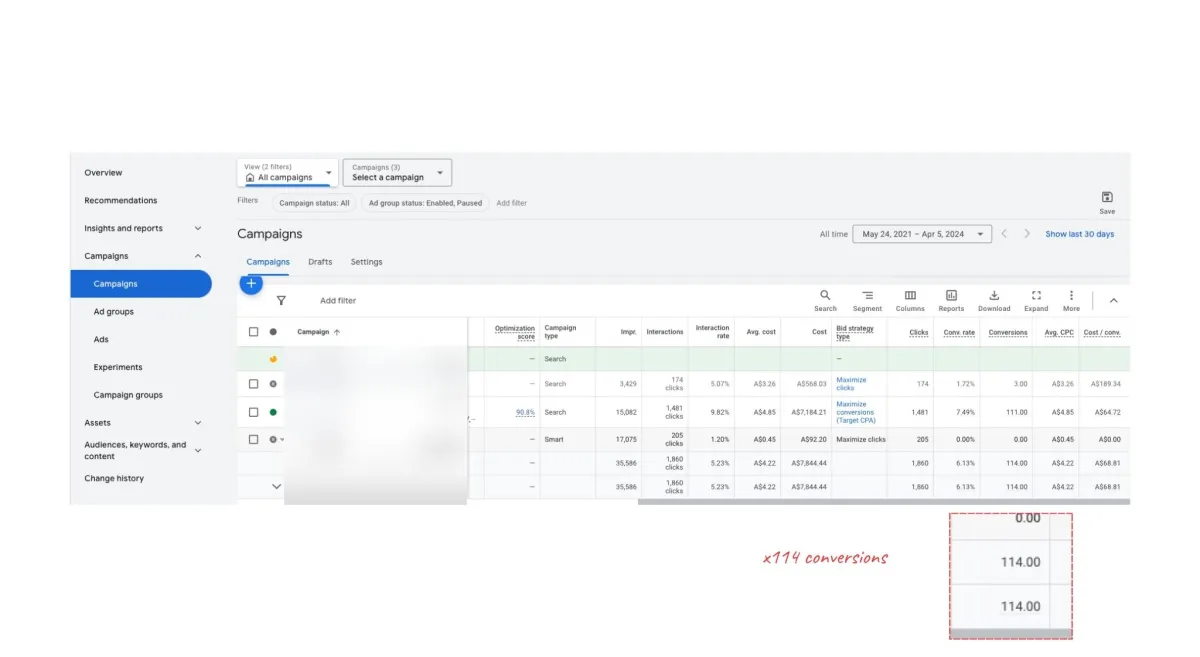Open Recommendations in the sidebar

[121, 200]
